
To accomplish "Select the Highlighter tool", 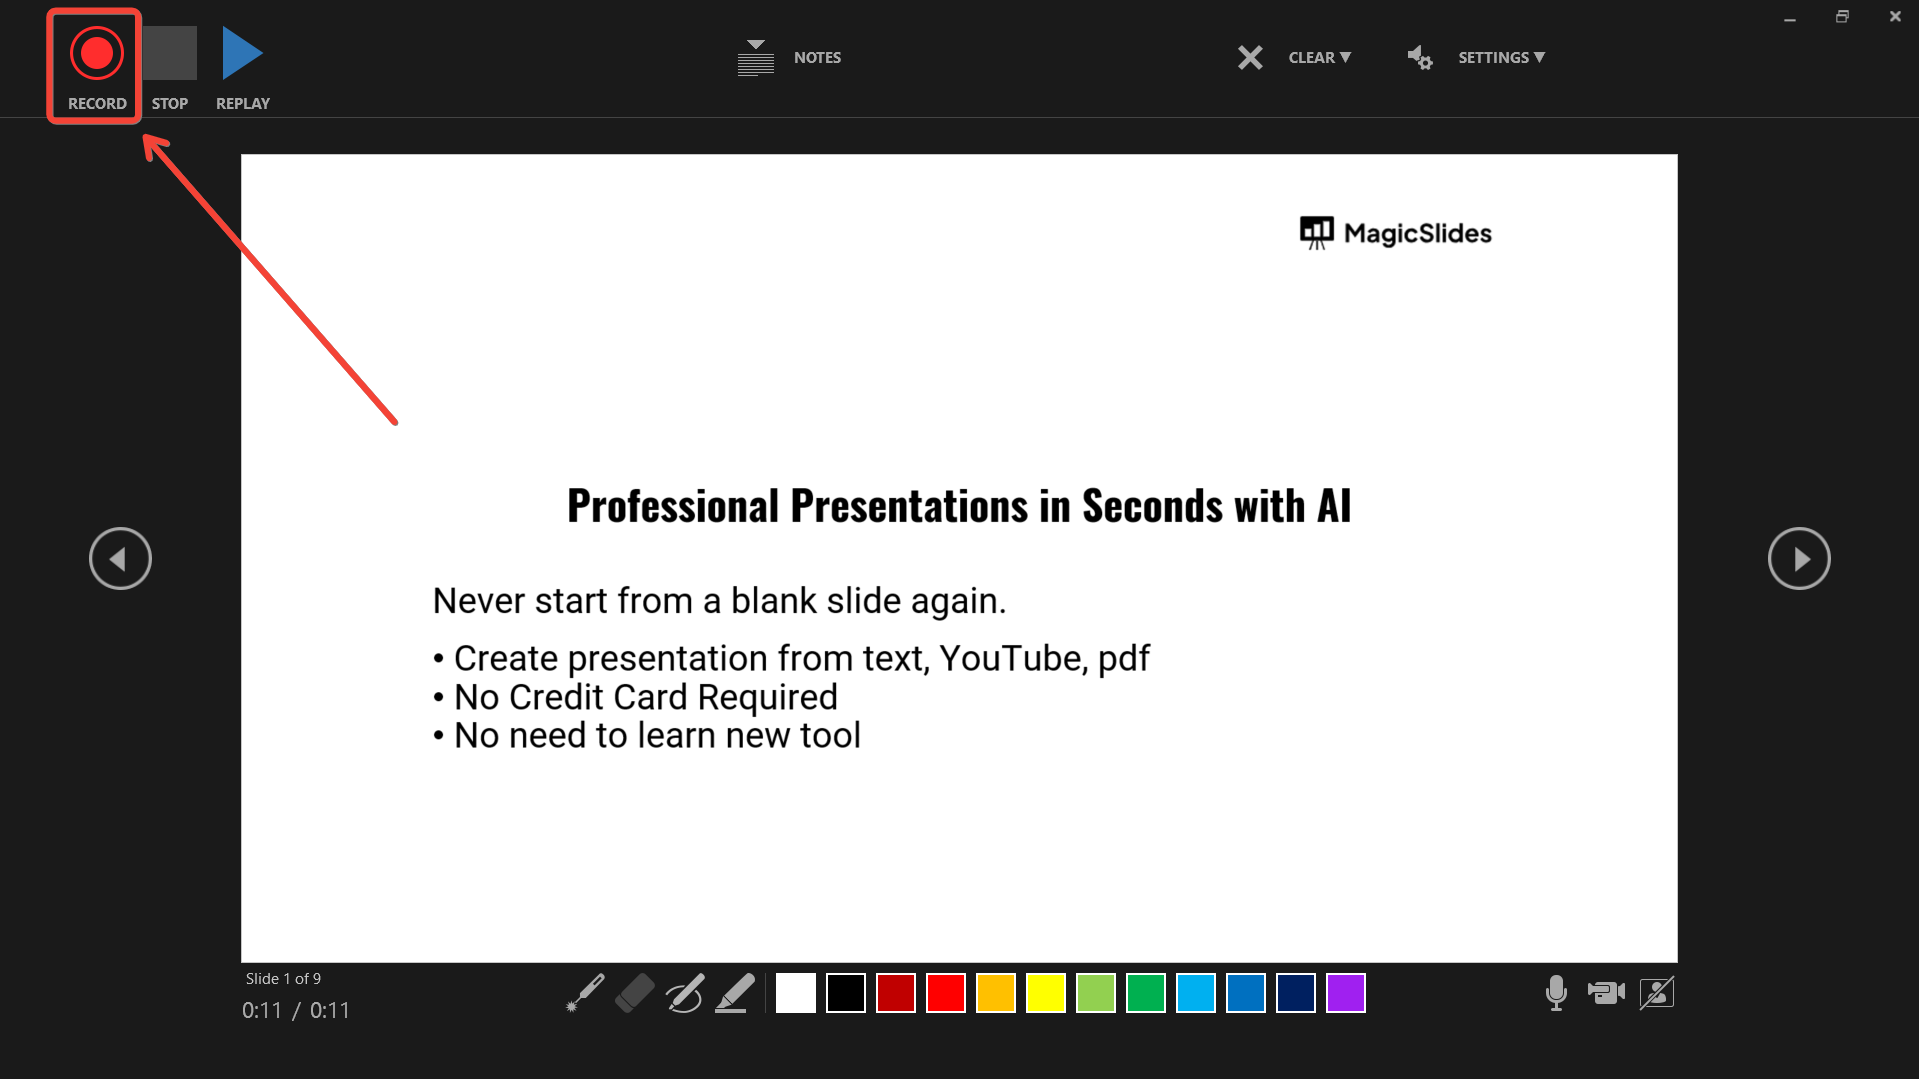I will 735,994.
